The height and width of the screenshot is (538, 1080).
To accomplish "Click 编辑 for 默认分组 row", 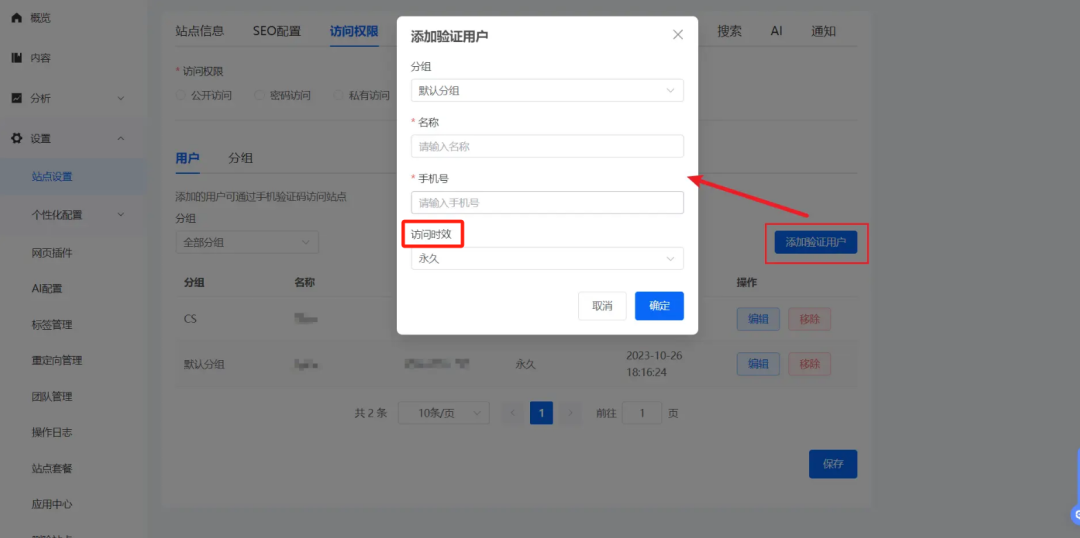I will (x=758, y=364).
